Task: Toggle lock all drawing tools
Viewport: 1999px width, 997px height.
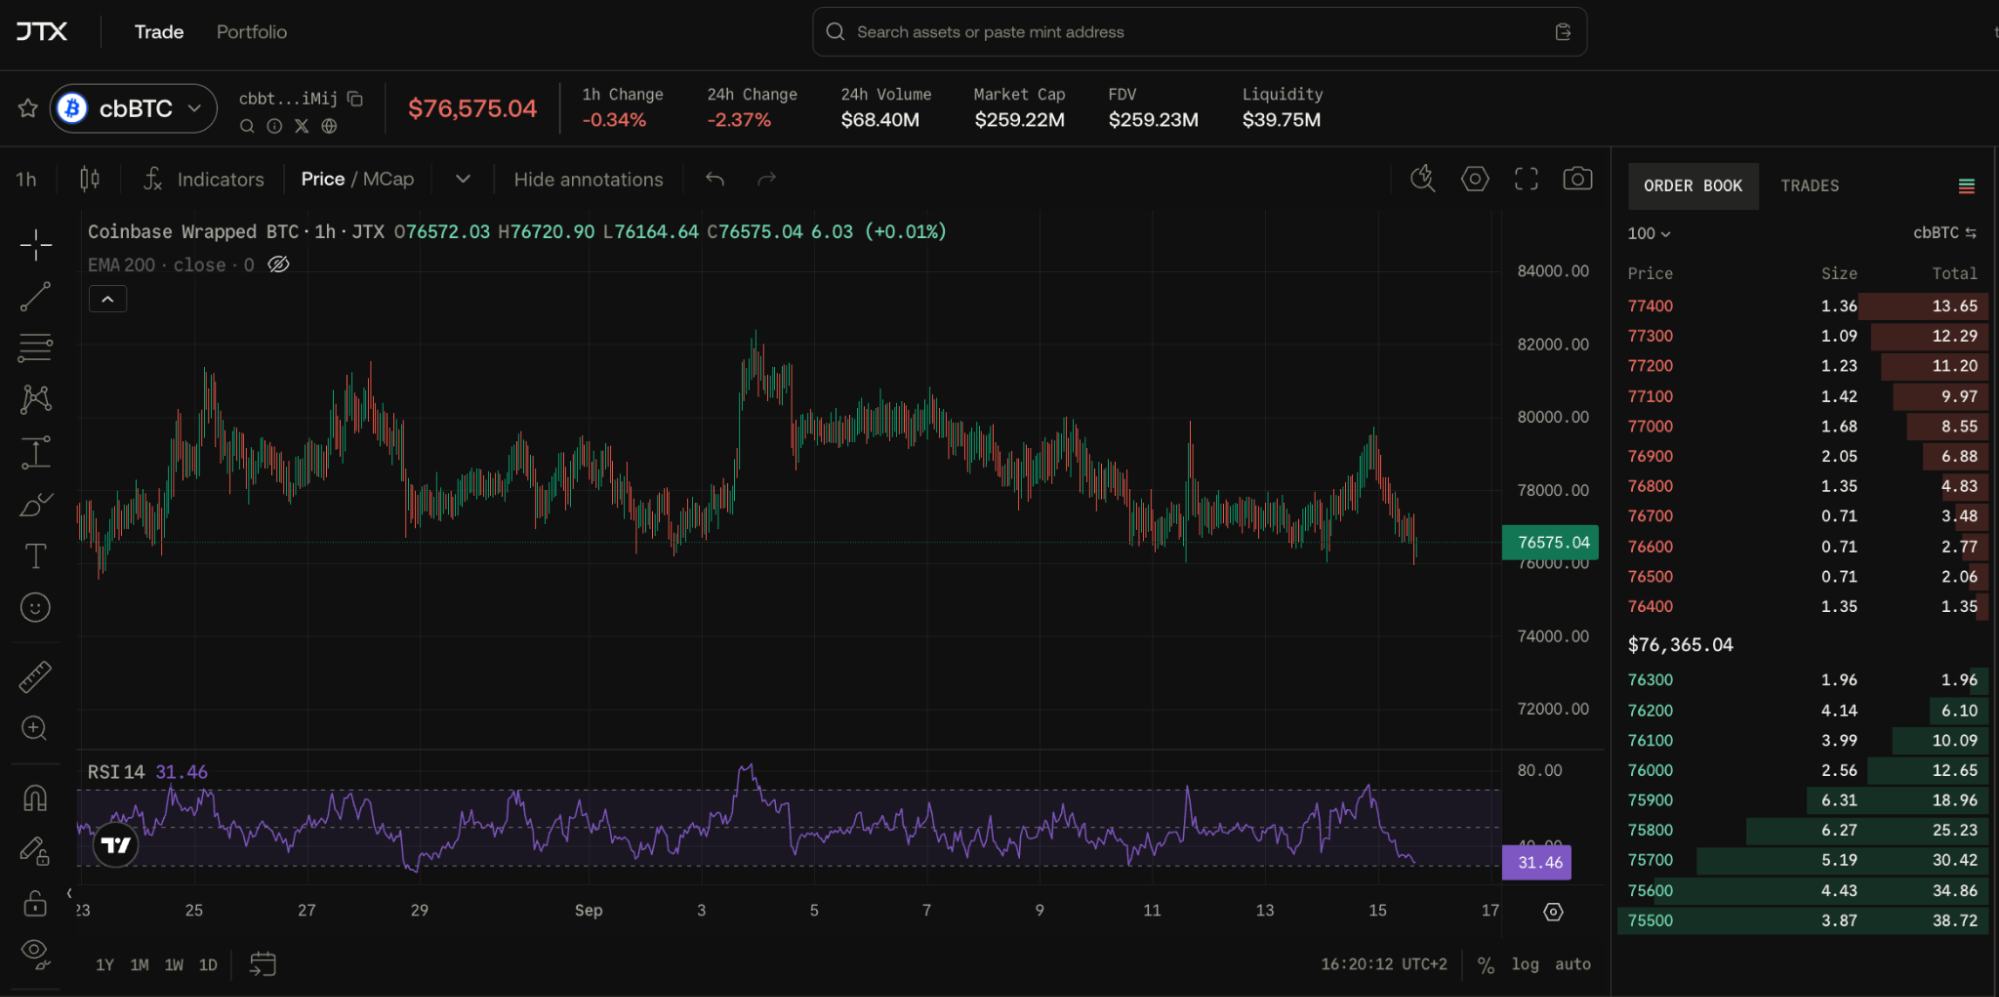Action: (x=36, y=904)
